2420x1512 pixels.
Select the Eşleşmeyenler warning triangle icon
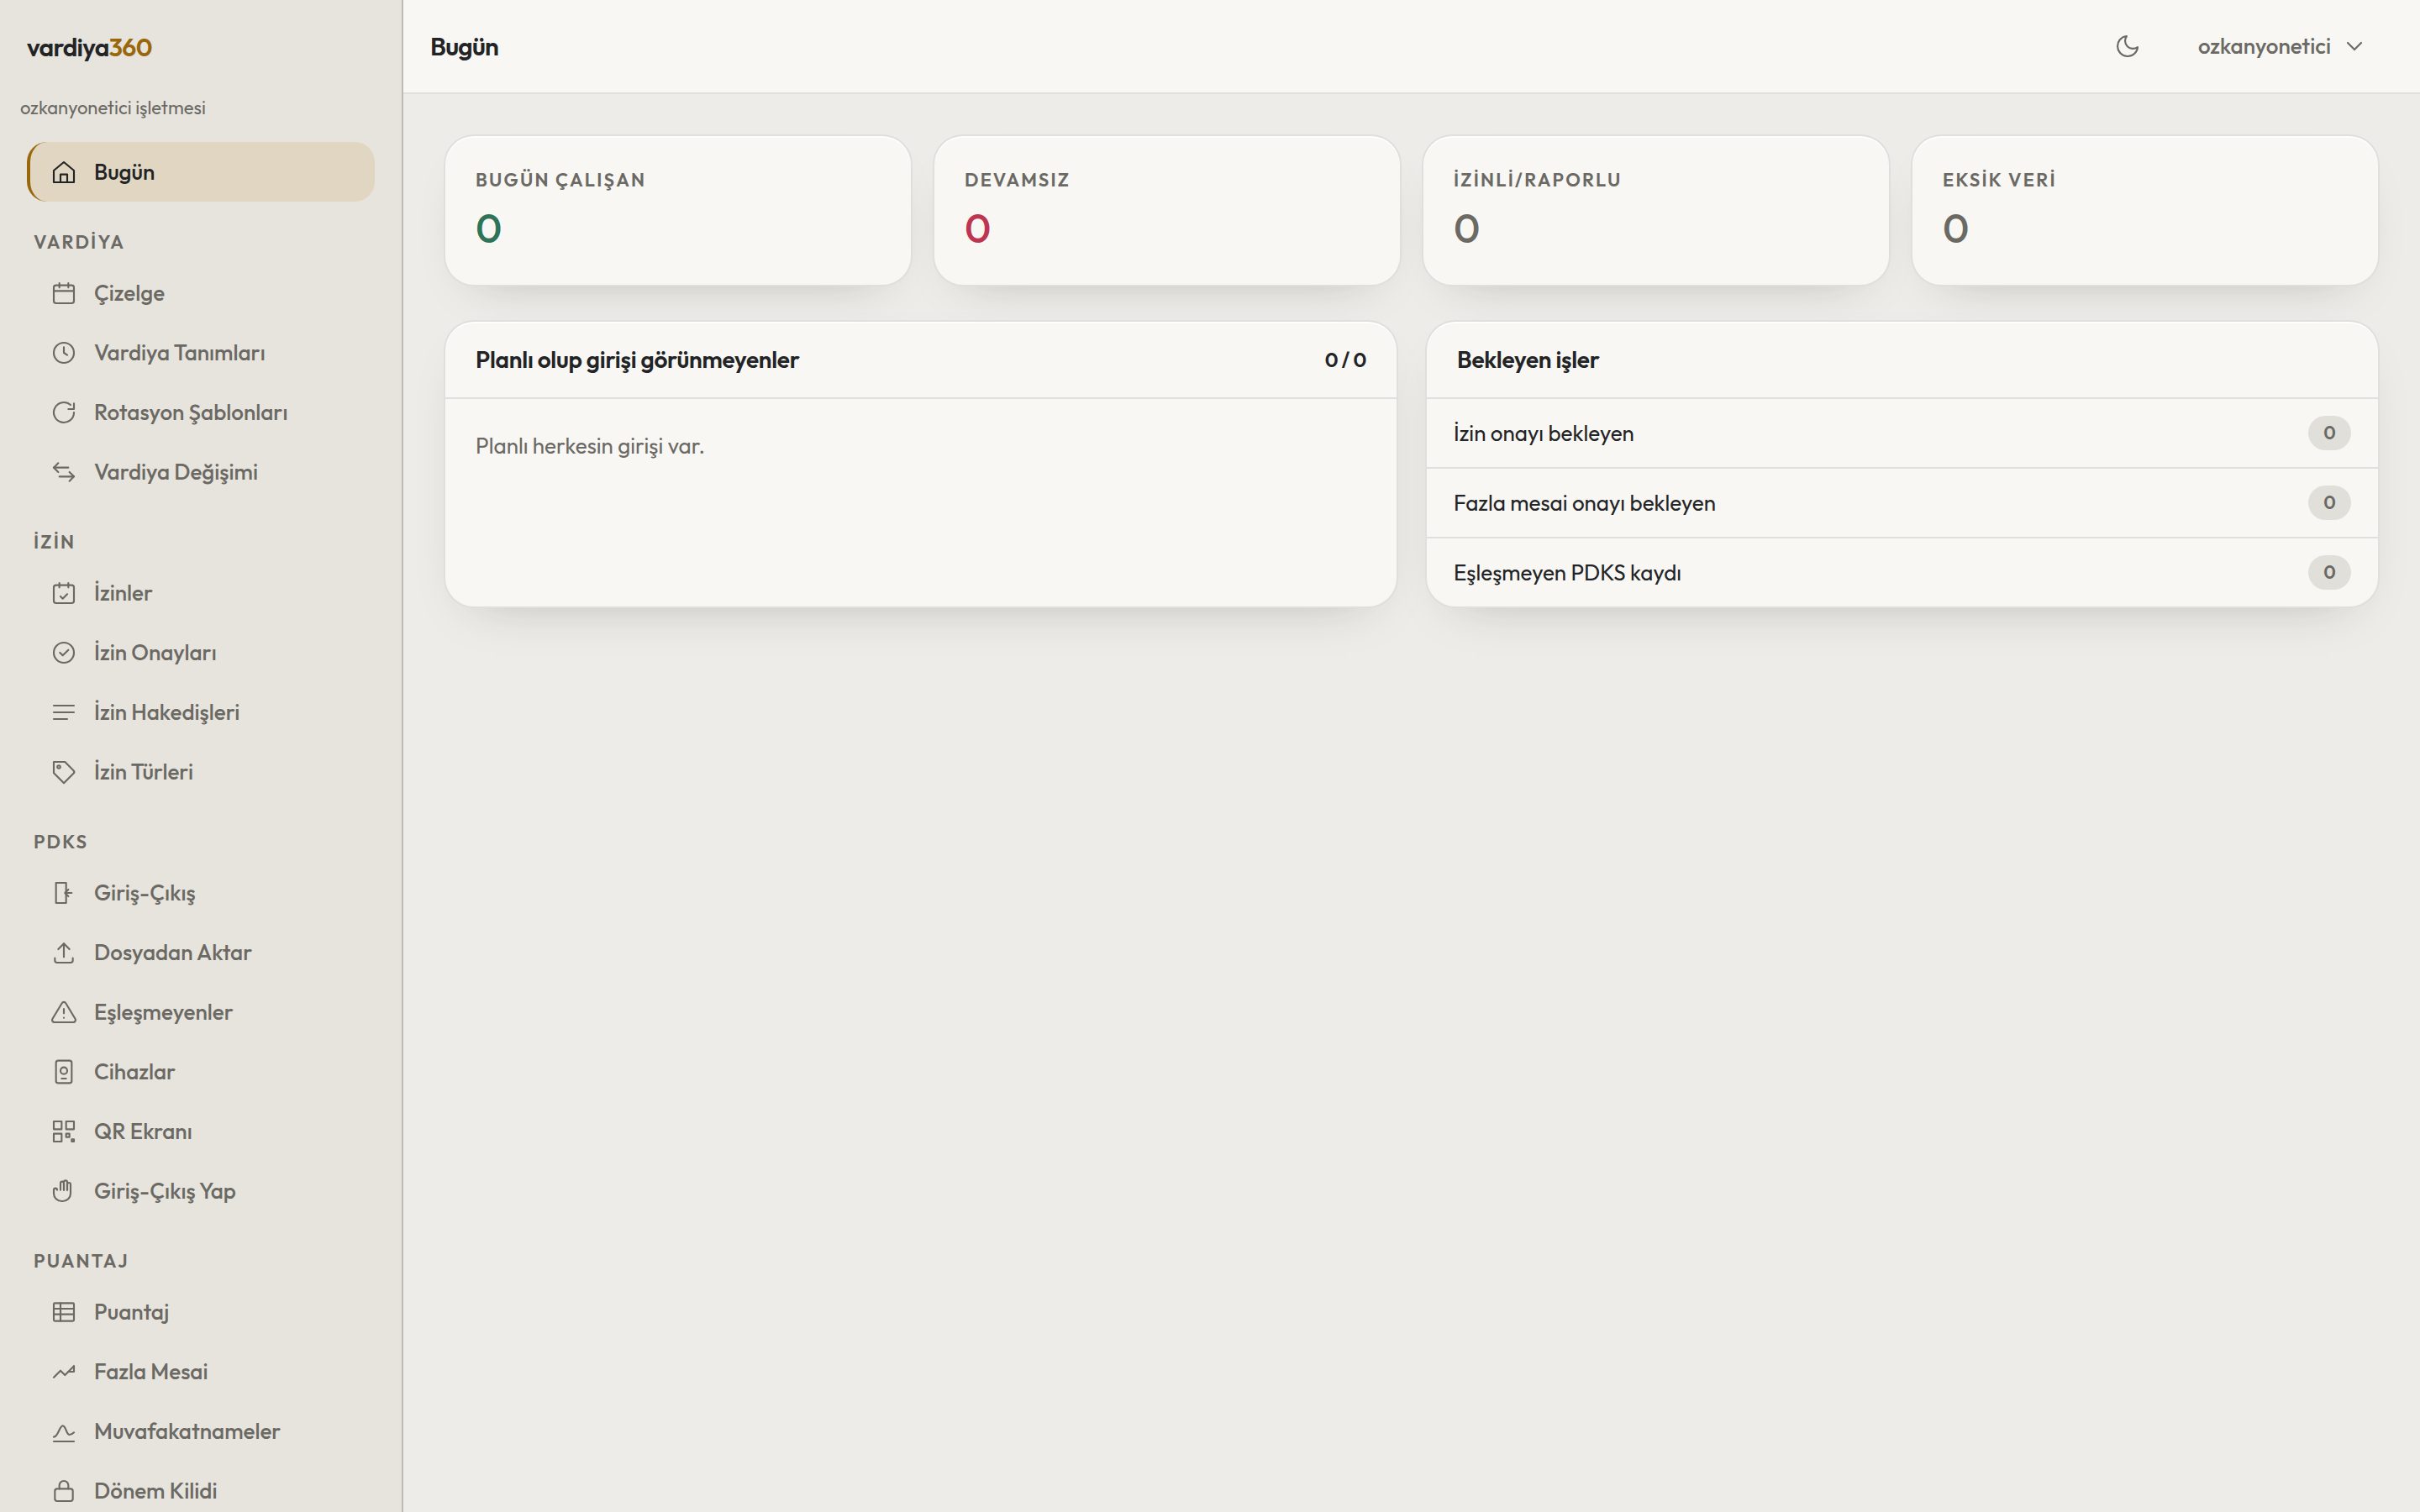point(64,1012)
